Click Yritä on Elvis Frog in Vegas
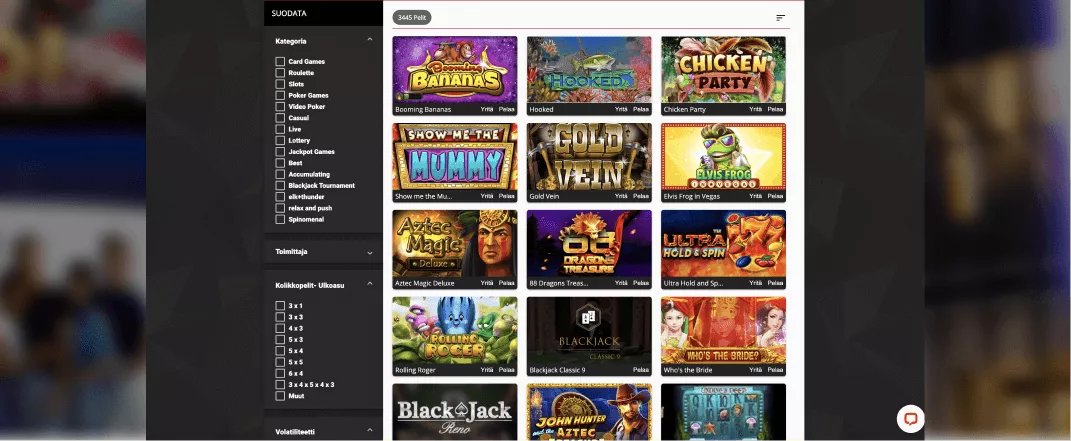The height and width of the screenshot is (441, 1071). point(755,196)
